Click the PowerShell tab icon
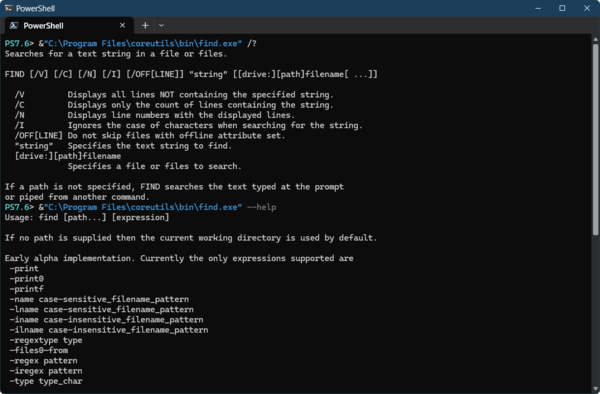 [x=14, y=26]
